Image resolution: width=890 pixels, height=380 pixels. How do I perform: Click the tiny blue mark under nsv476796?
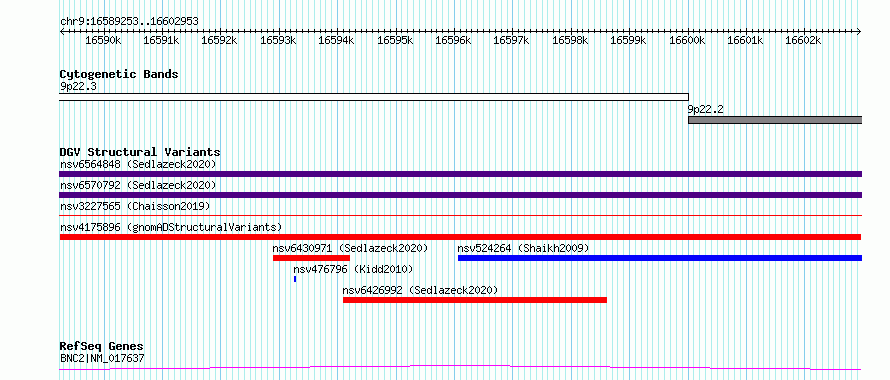[295, 279]
